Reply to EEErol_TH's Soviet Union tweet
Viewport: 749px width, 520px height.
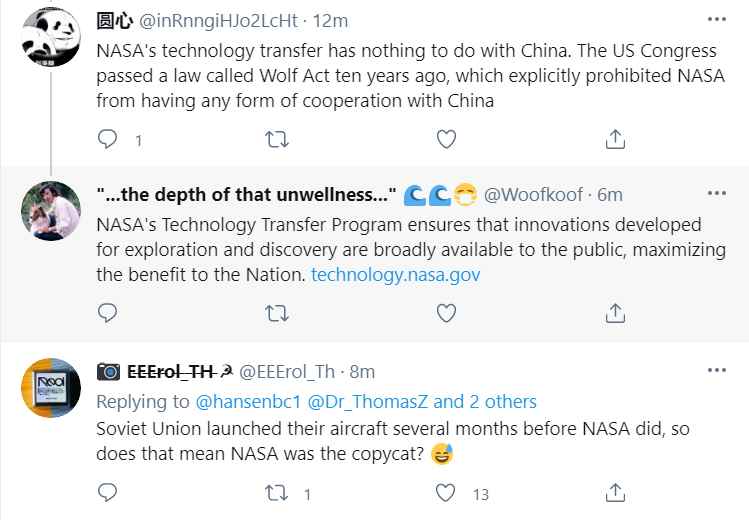[109, 493]
